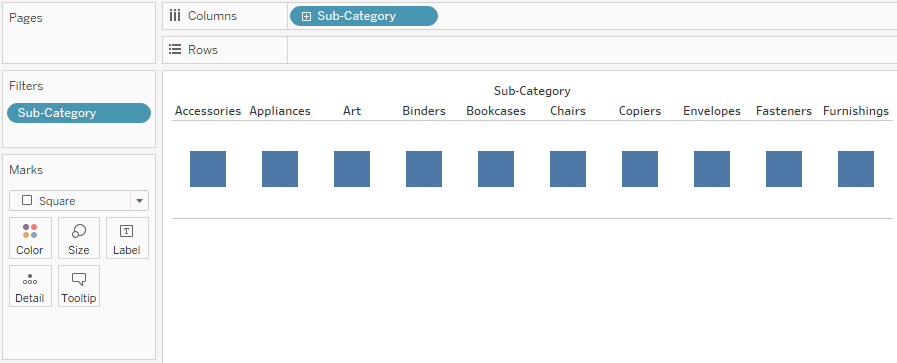Click the empty Rows shelf area
The height and width of the screenshot is (363, 897).
click(592, 50)
